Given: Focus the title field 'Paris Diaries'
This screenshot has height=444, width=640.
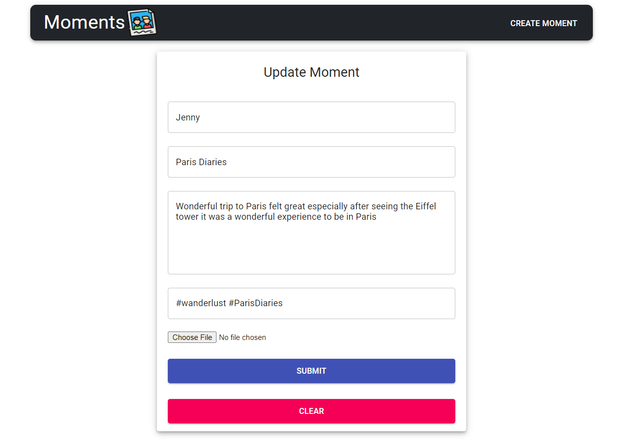Looking at the screenshot, I should (x=311, y=162).
